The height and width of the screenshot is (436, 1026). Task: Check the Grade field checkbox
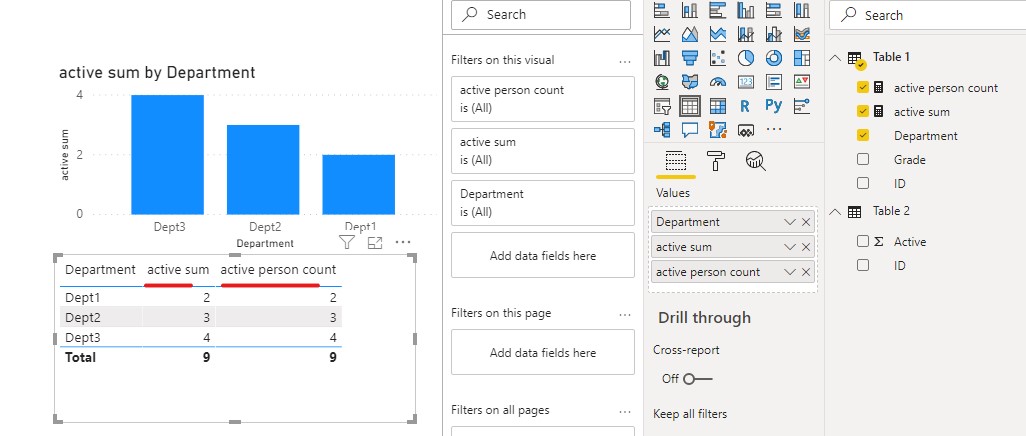point(862,159)
